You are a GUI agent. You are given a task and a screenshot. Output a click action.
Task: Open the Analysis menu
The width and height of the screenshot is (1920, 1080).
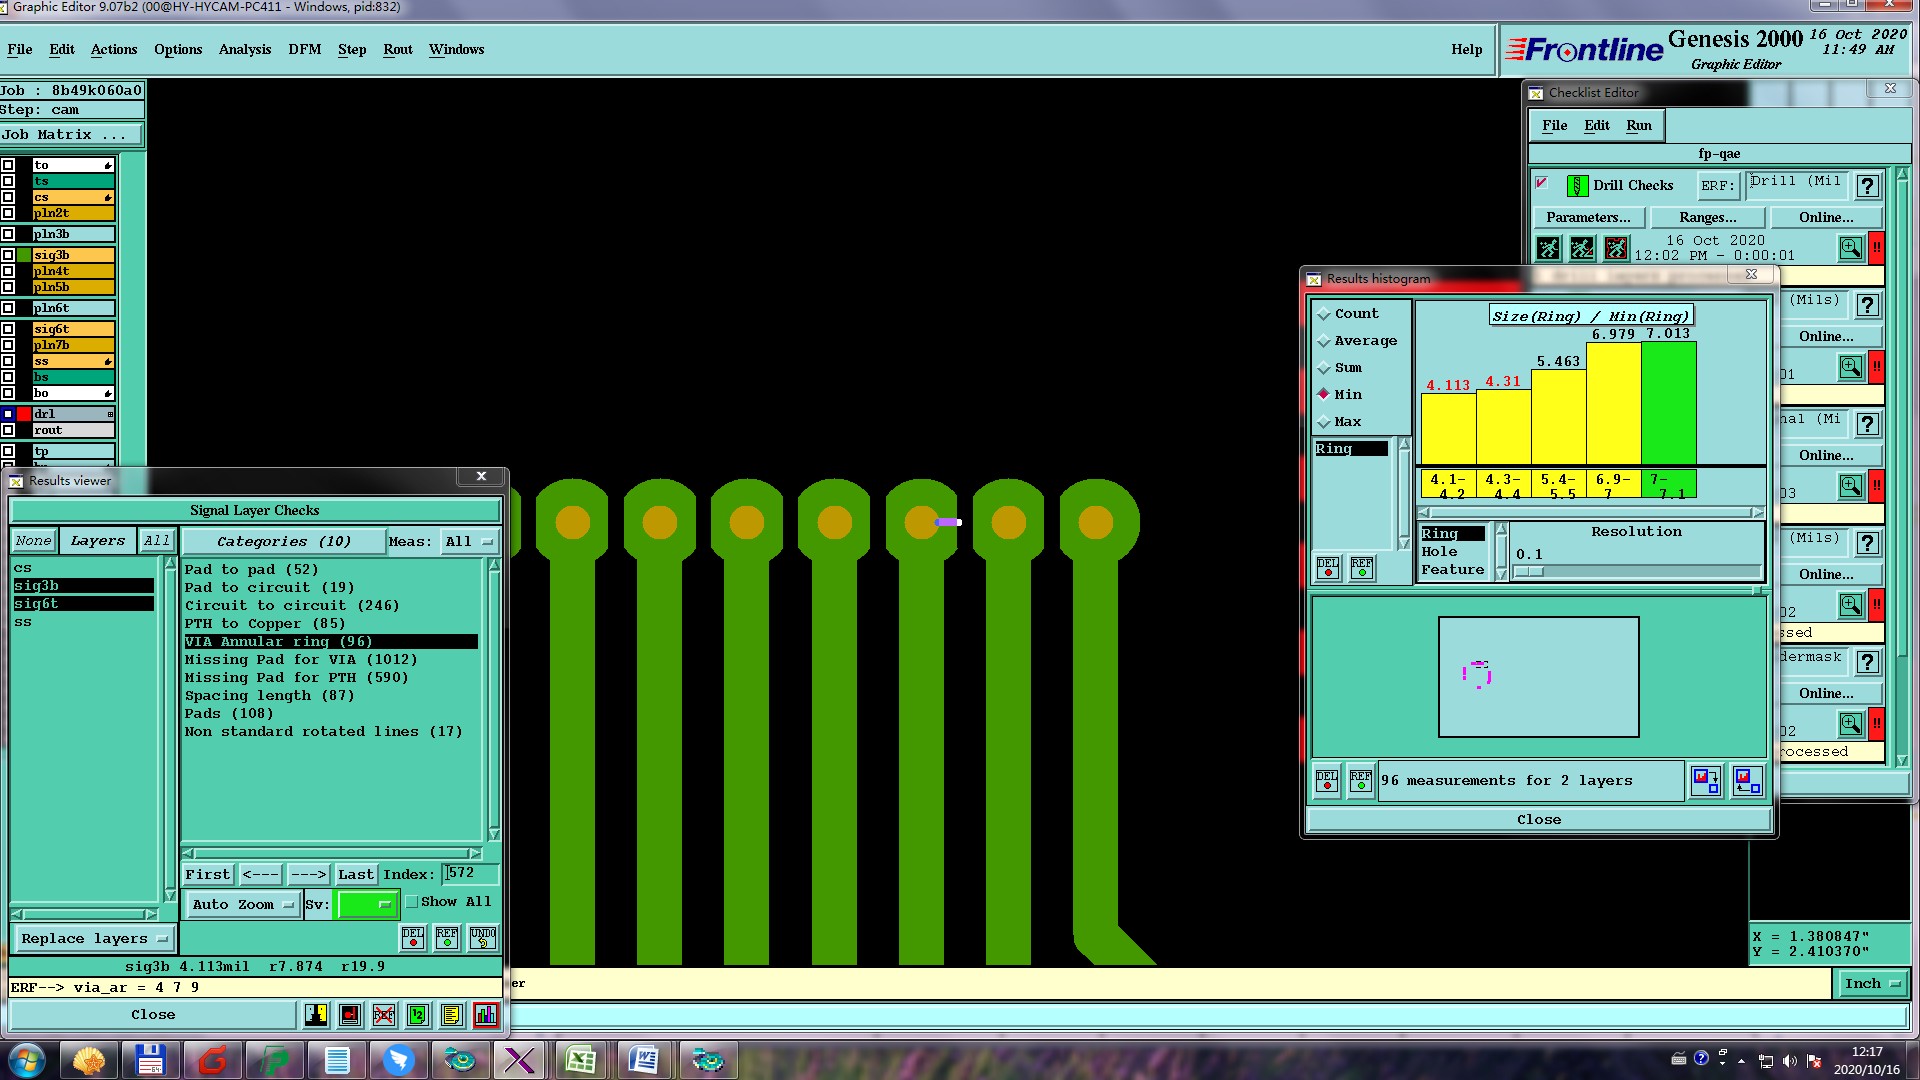pos(245,49)
